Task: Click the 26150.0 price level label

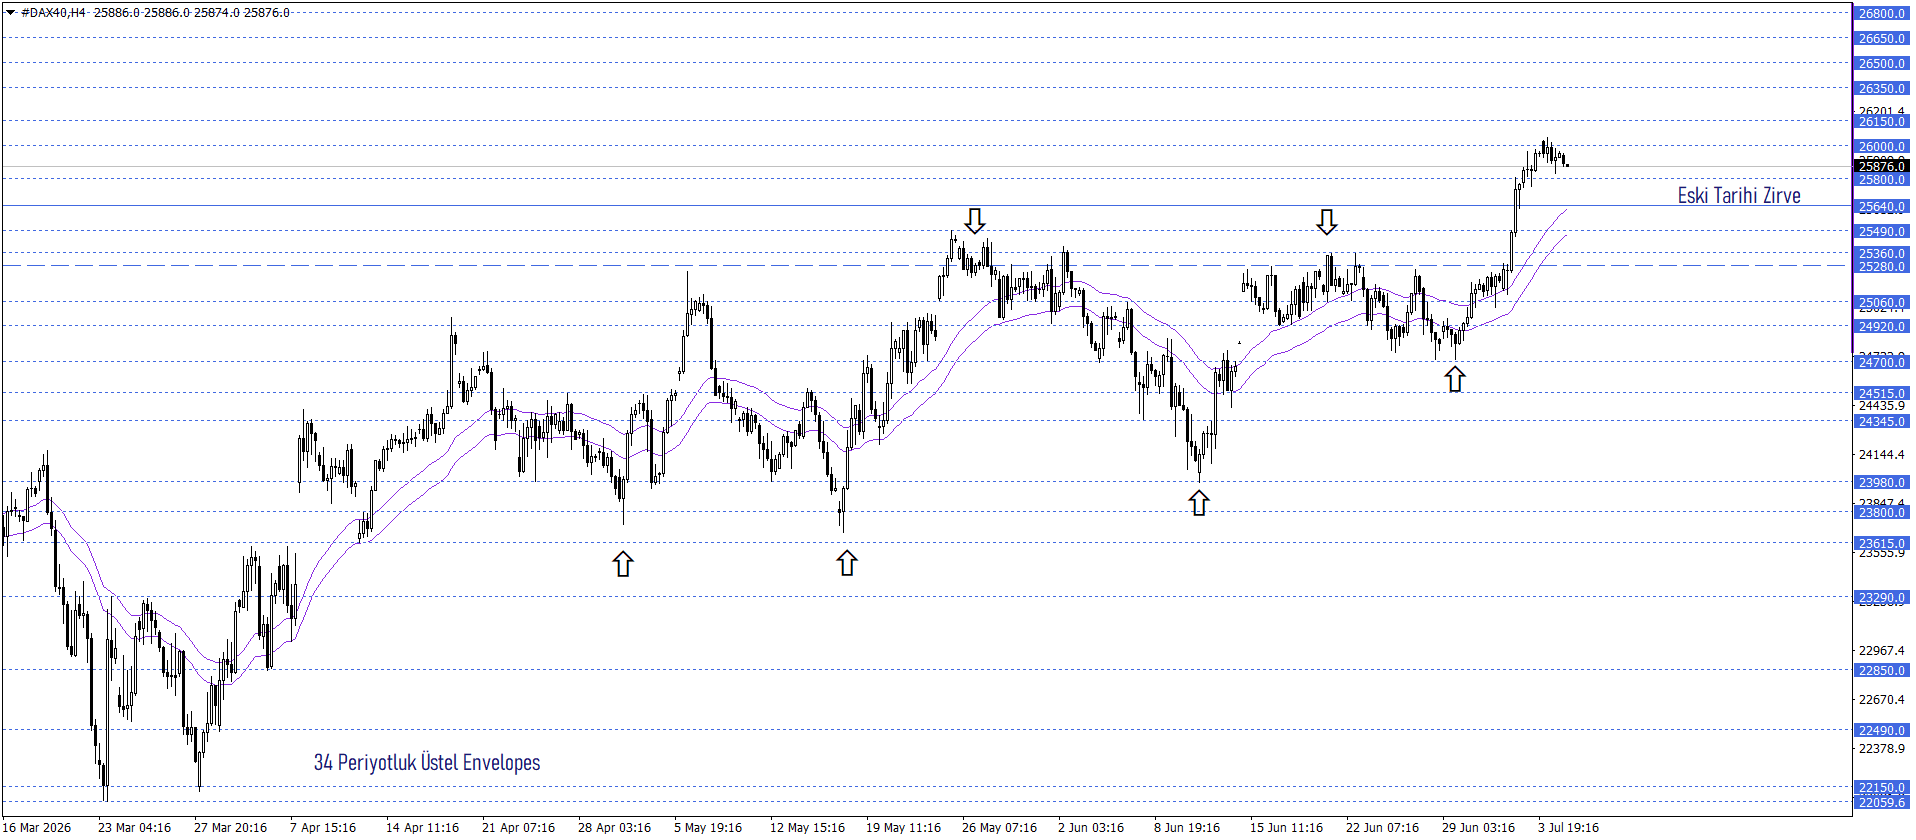Action: point(1882,121)
